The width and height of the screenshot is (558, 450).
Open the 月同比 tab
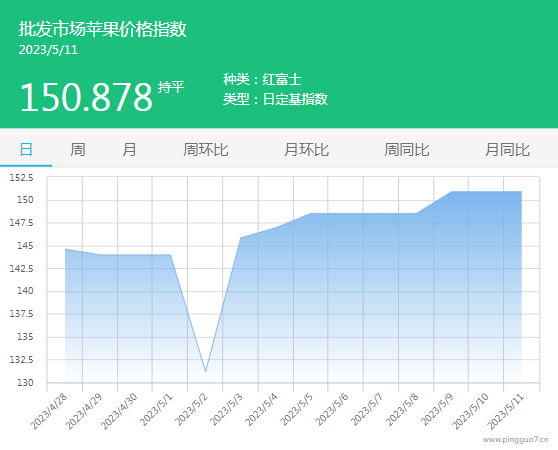pos(507,149)
